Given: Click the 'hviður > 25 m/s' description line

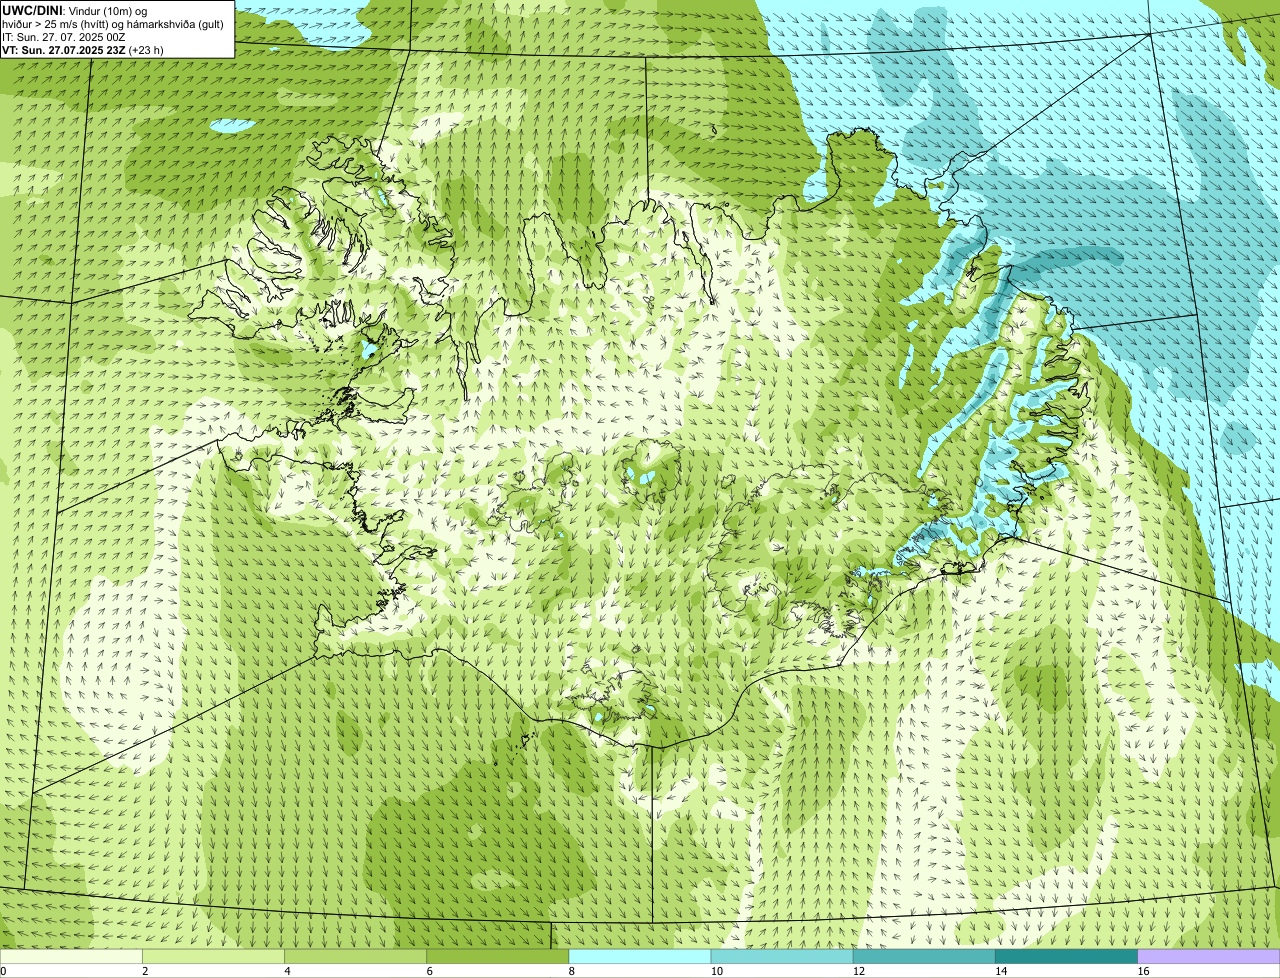Looking at the screenshot, I should click(x=113, y=24).
